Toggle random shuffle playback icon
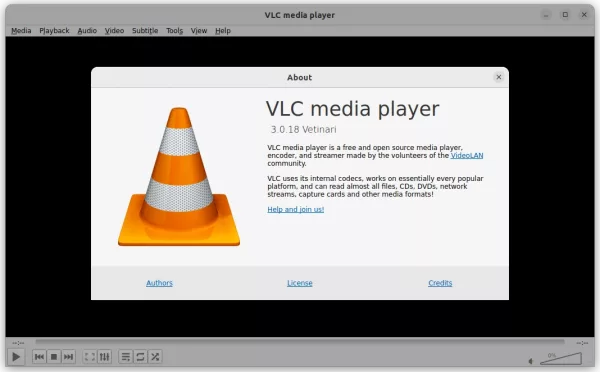600x372 pixels. 155,357
